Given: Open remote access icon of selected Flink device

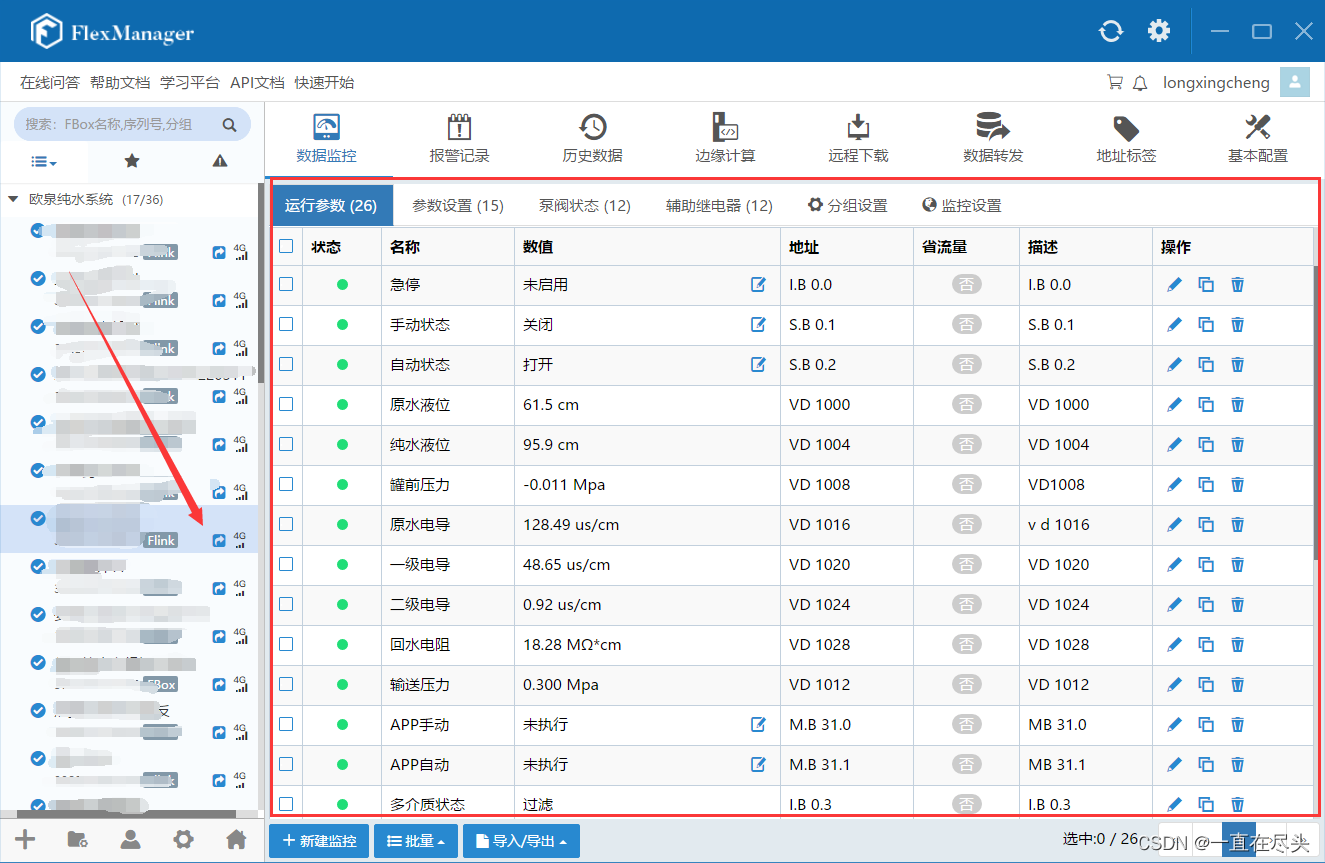Looking at the screenshot, I should [219, 540].
